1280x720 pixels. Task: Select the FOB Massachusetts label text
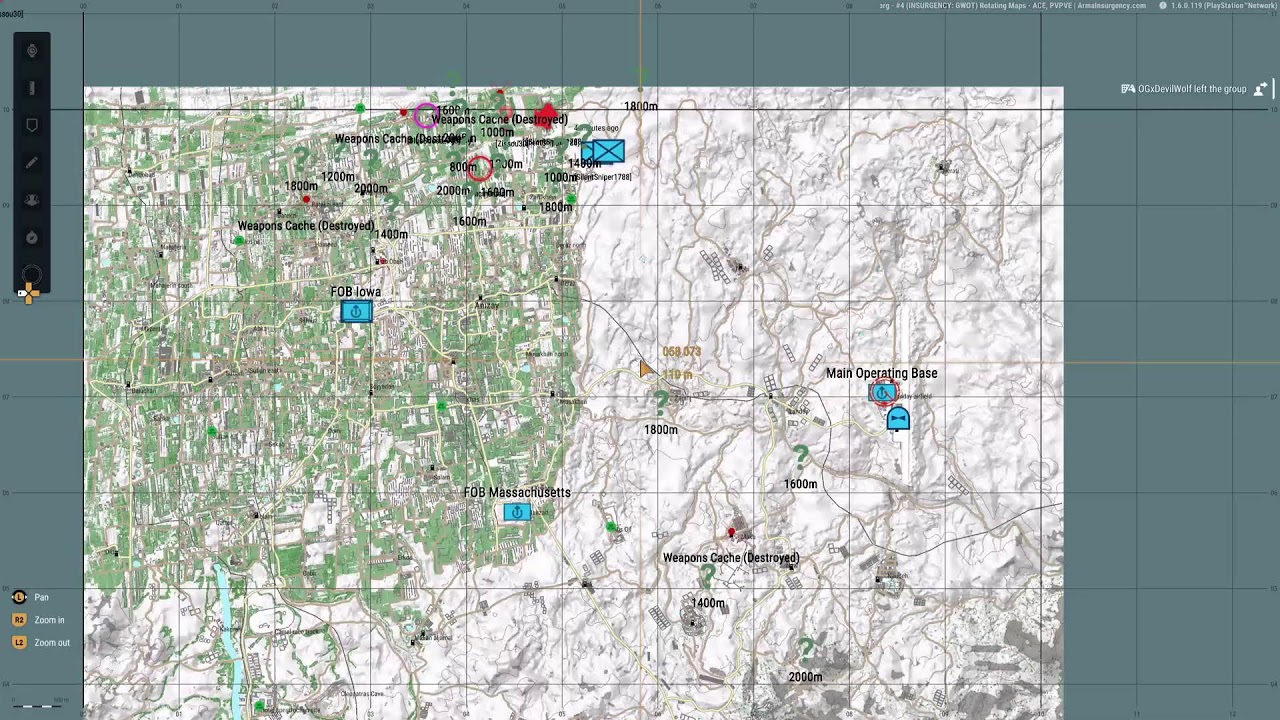[517, 493]
